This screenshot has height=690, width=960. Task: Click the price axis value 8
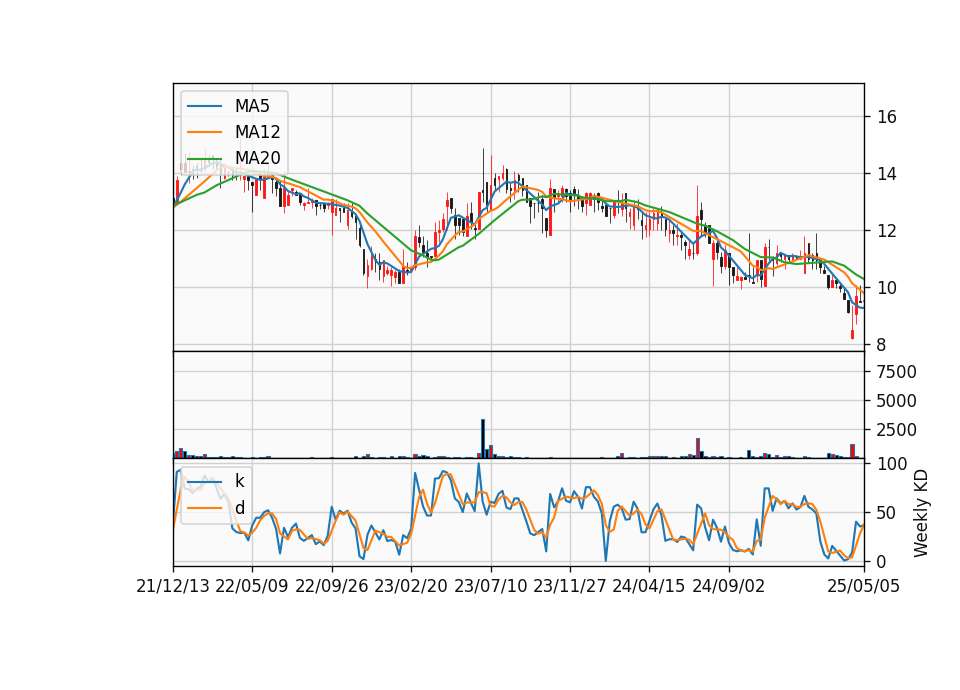click(x=882, y=345)
